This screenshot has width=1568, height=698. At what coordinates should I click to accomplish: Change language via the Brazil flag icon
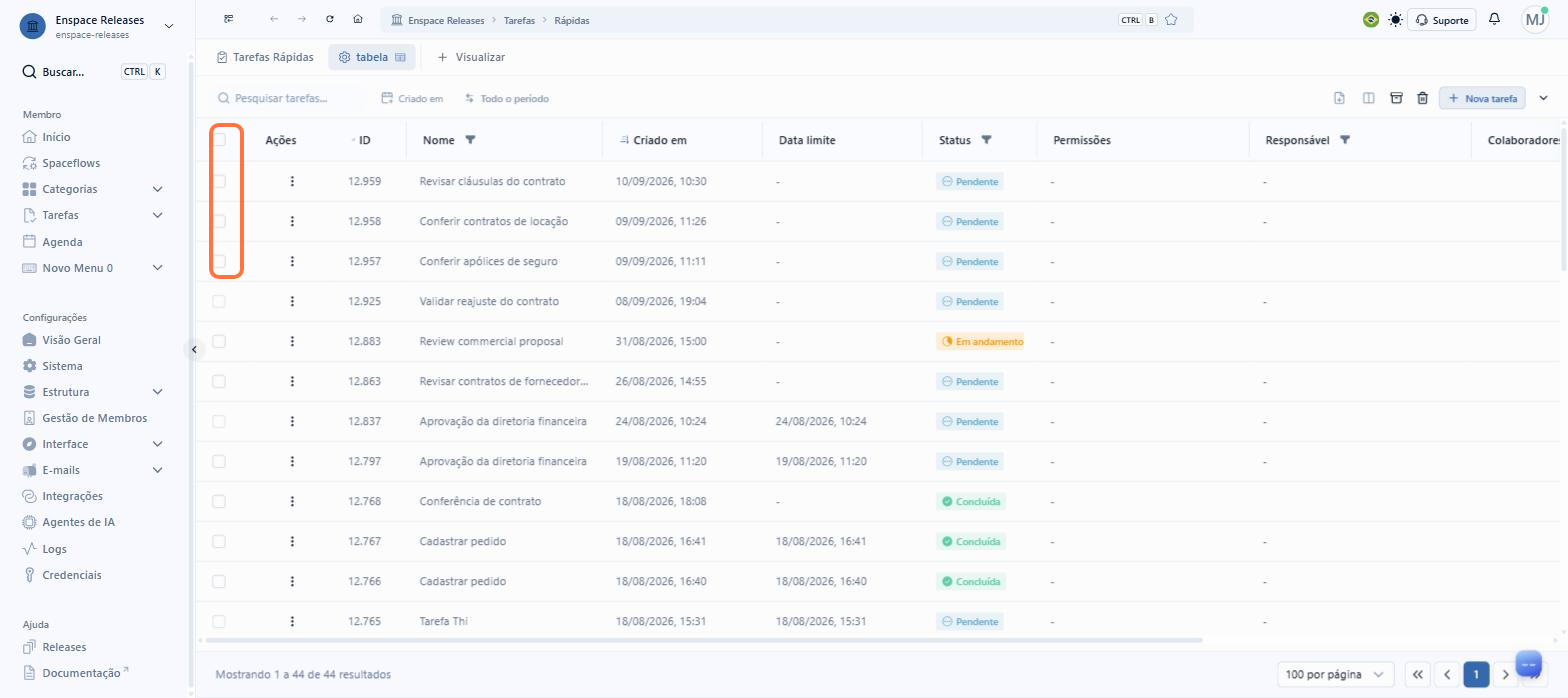[x=1371, y=20]
